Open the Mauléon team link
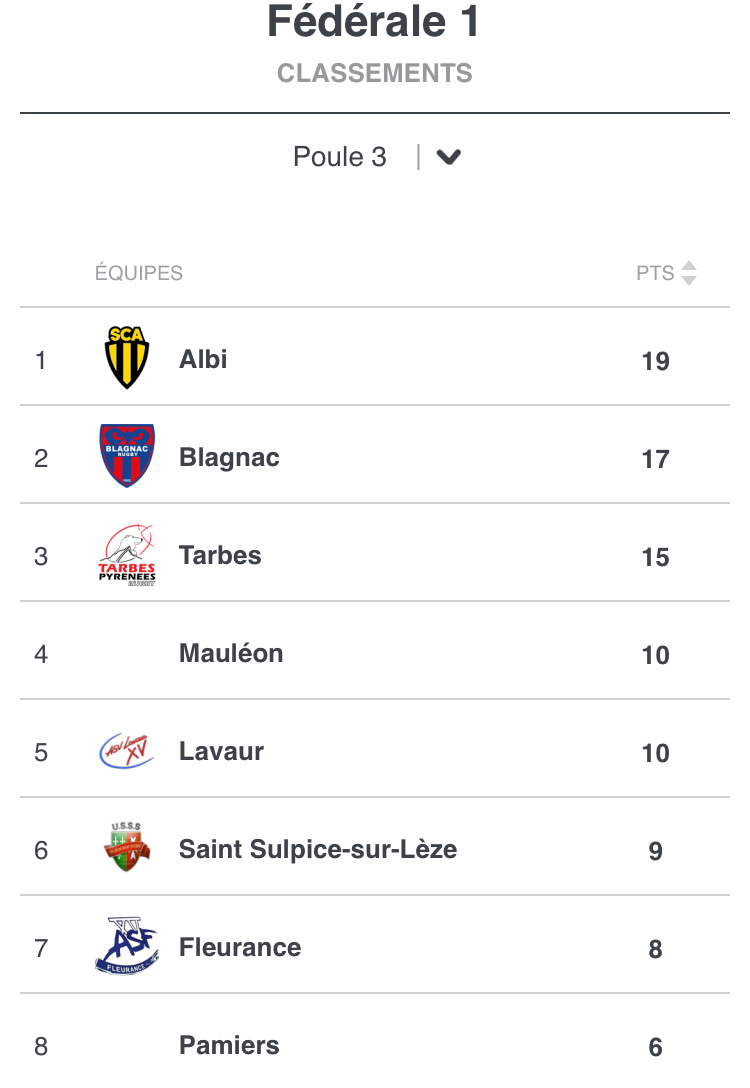 click(231, 653)
